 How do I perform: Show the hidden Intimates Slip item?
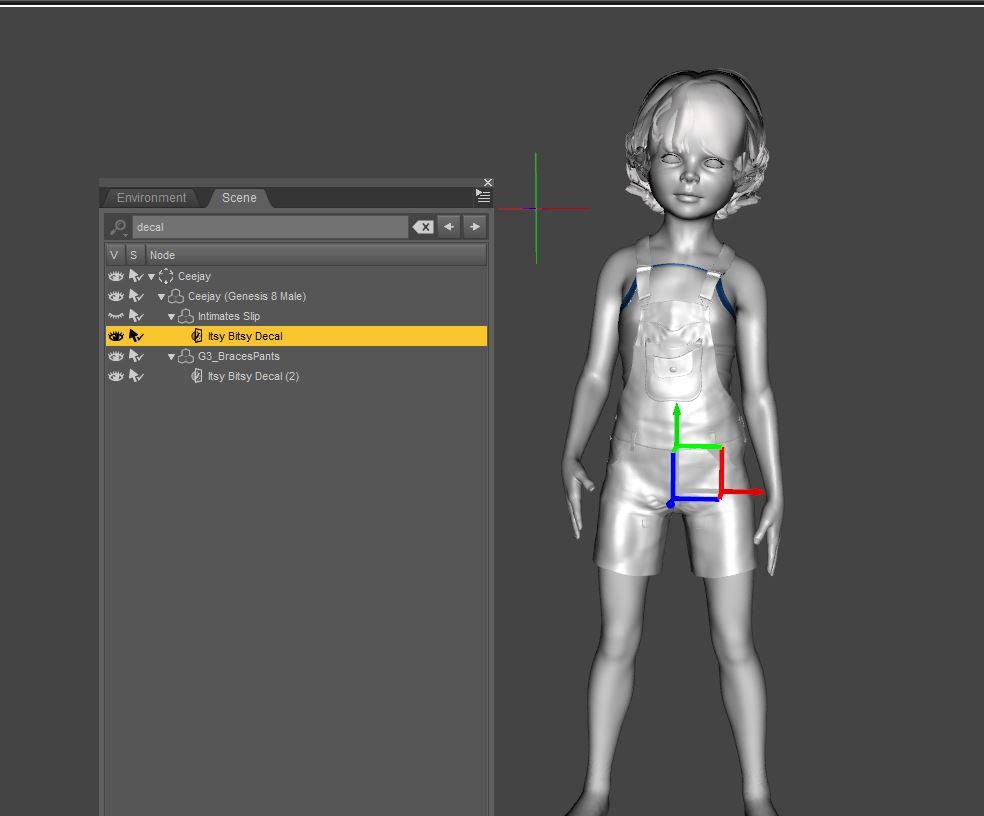(115, 316)
